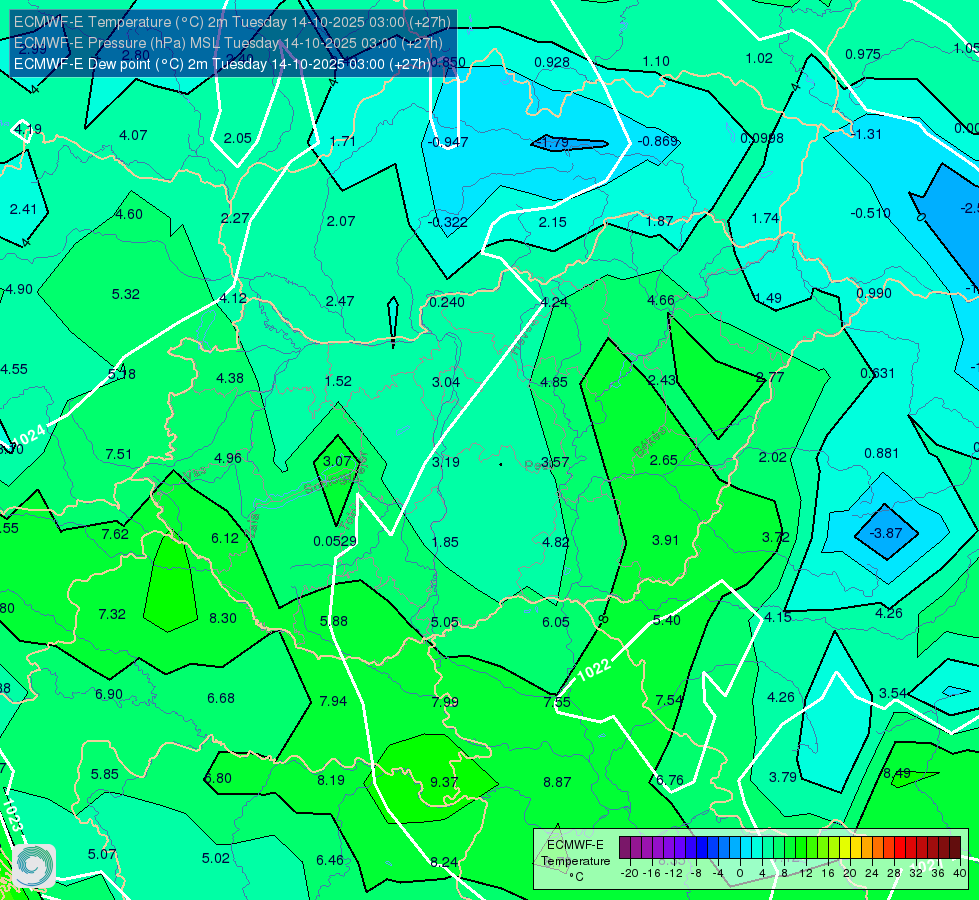This screenshot has height=900, width=979.
Task: Click the '-0.869' temperature value
Action: (x=657, y=141)
